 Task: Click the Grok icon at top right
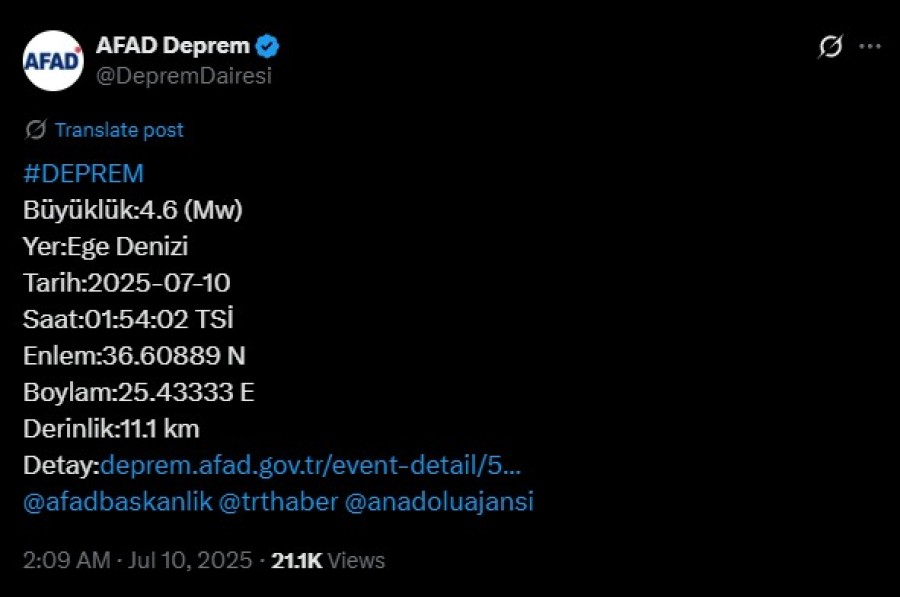831,46
